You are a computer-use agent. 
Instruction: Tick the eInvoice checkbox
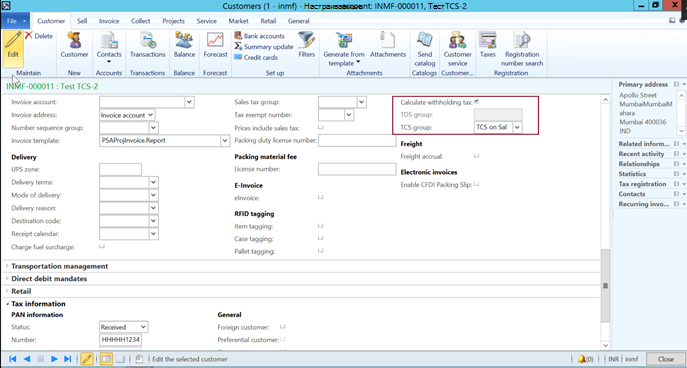pyautogui.click(x=321, y=197)
